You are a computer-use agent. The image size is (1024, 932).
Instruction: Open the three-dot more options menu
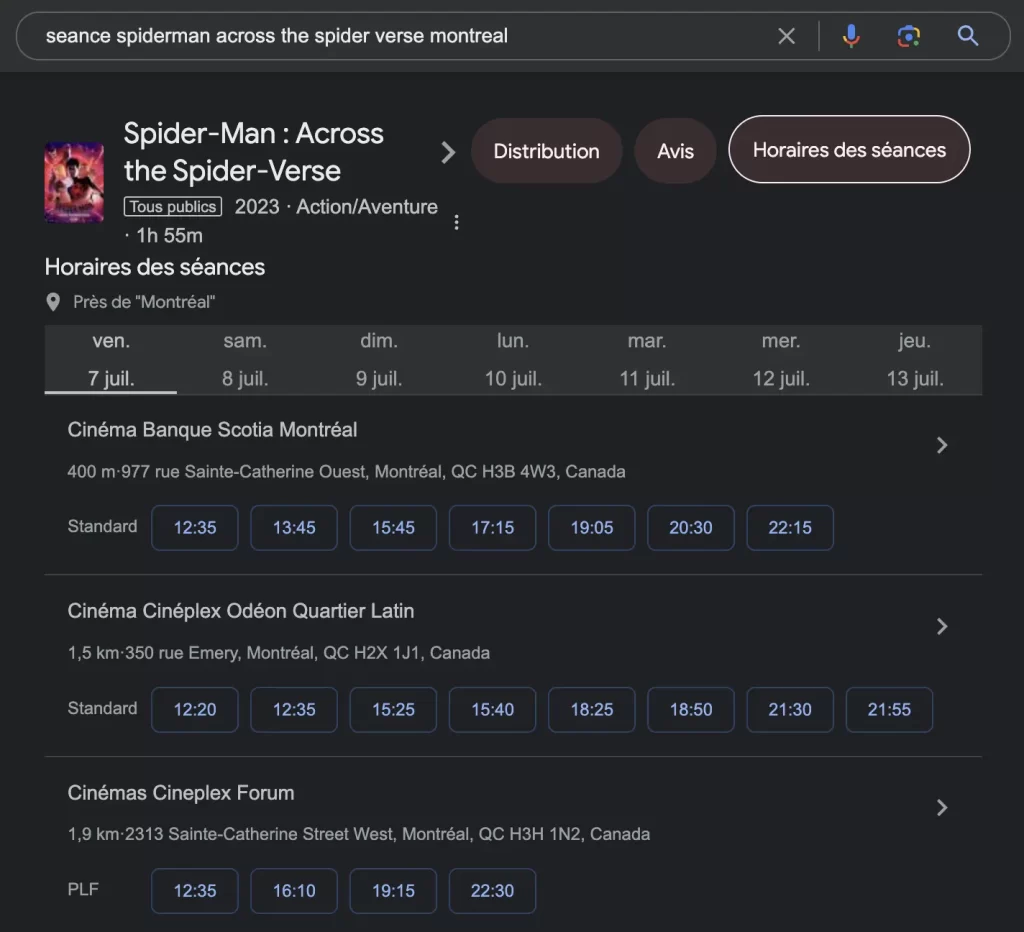point(456,222)
